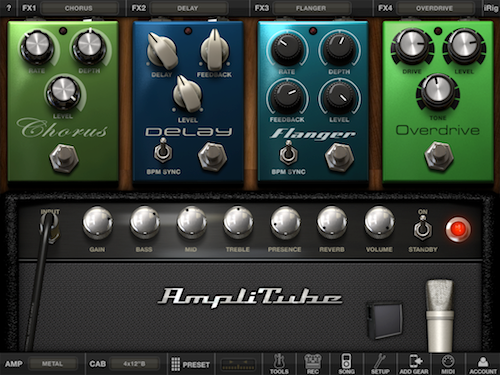
Task: Toggle the Flanger pedal footswitch
Action: pos(340,157)
